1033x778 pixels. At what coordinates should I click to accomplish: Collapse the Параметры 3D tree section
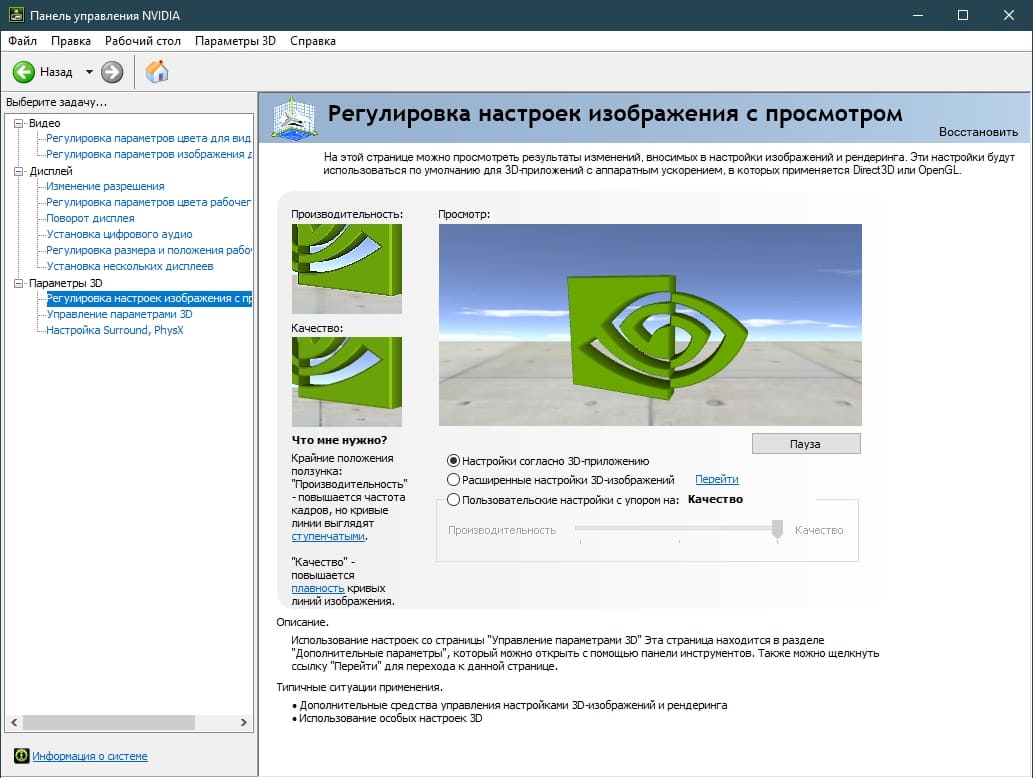18,283
